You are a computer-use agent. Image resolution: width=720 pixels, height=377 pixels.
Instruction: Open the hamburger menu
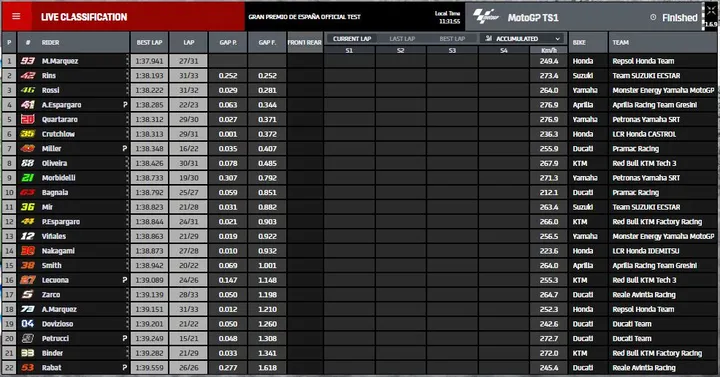pos(16,17)
